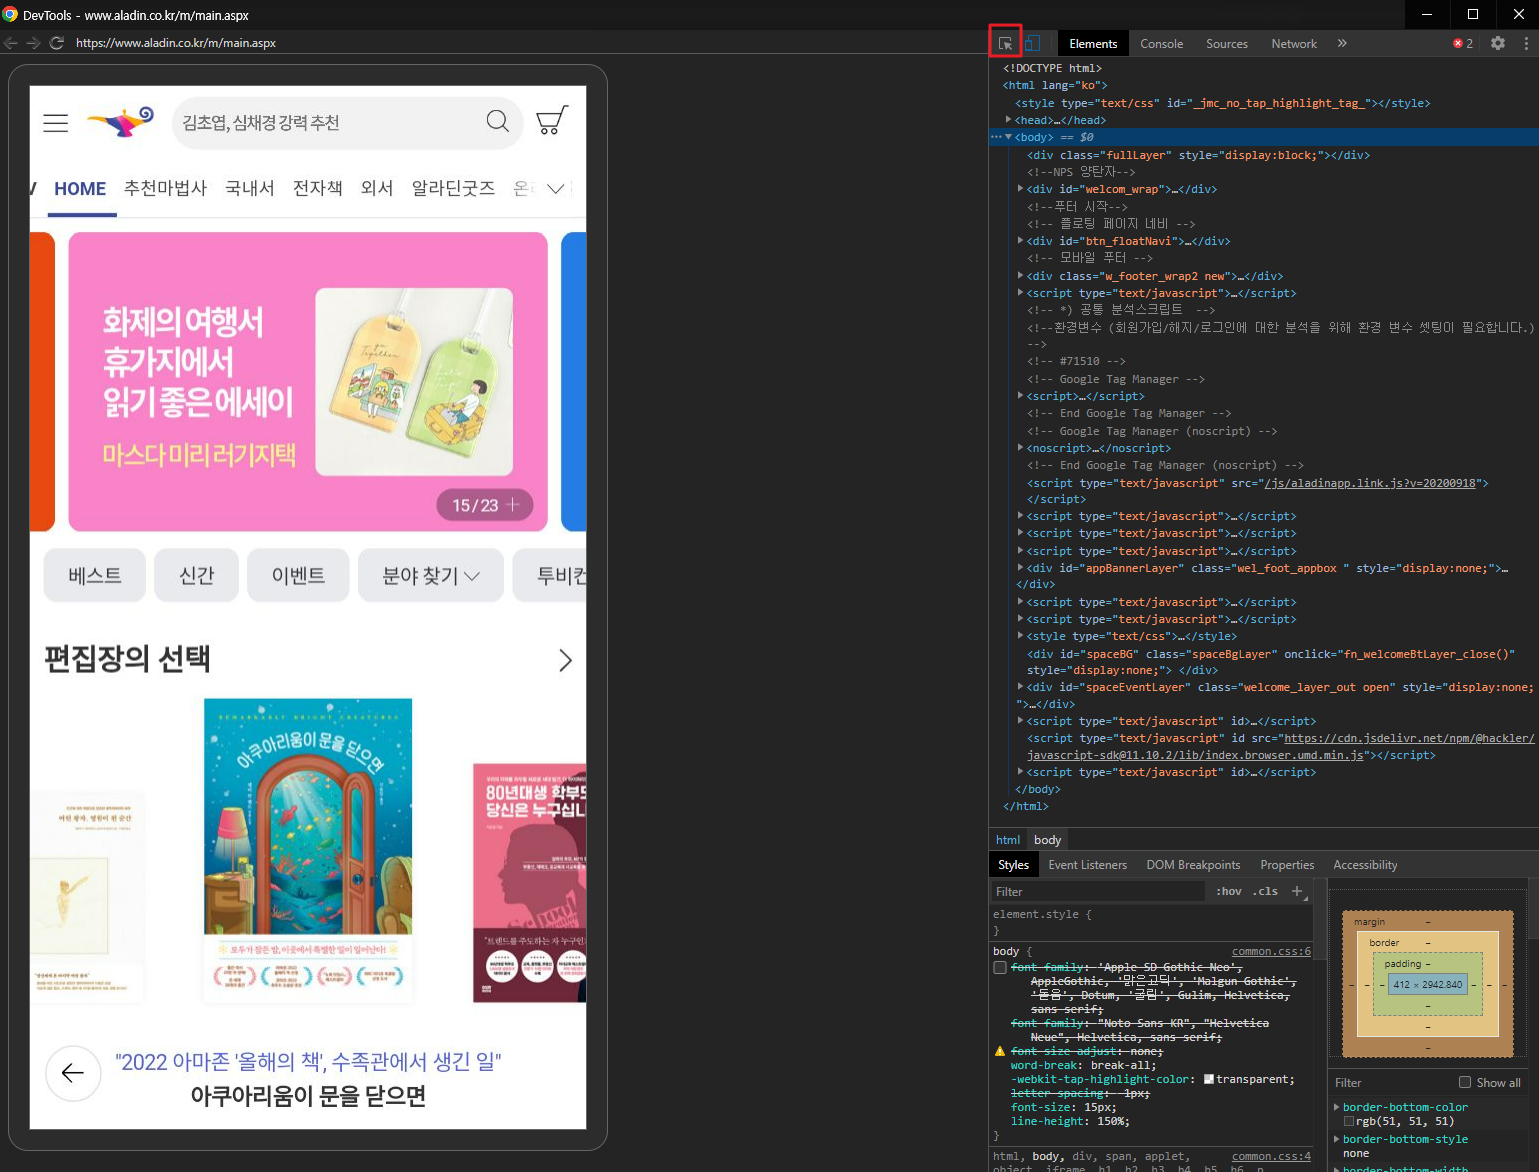Click the 베스트 button
The width and height of the screenshot is (1539, 1172).
click(x=95, y=575)
